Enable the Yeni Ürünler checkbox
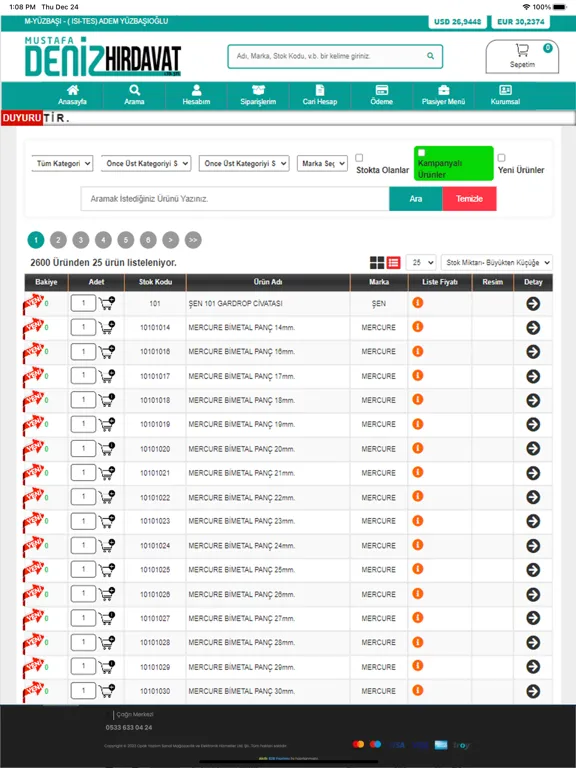 coord(501,158)
